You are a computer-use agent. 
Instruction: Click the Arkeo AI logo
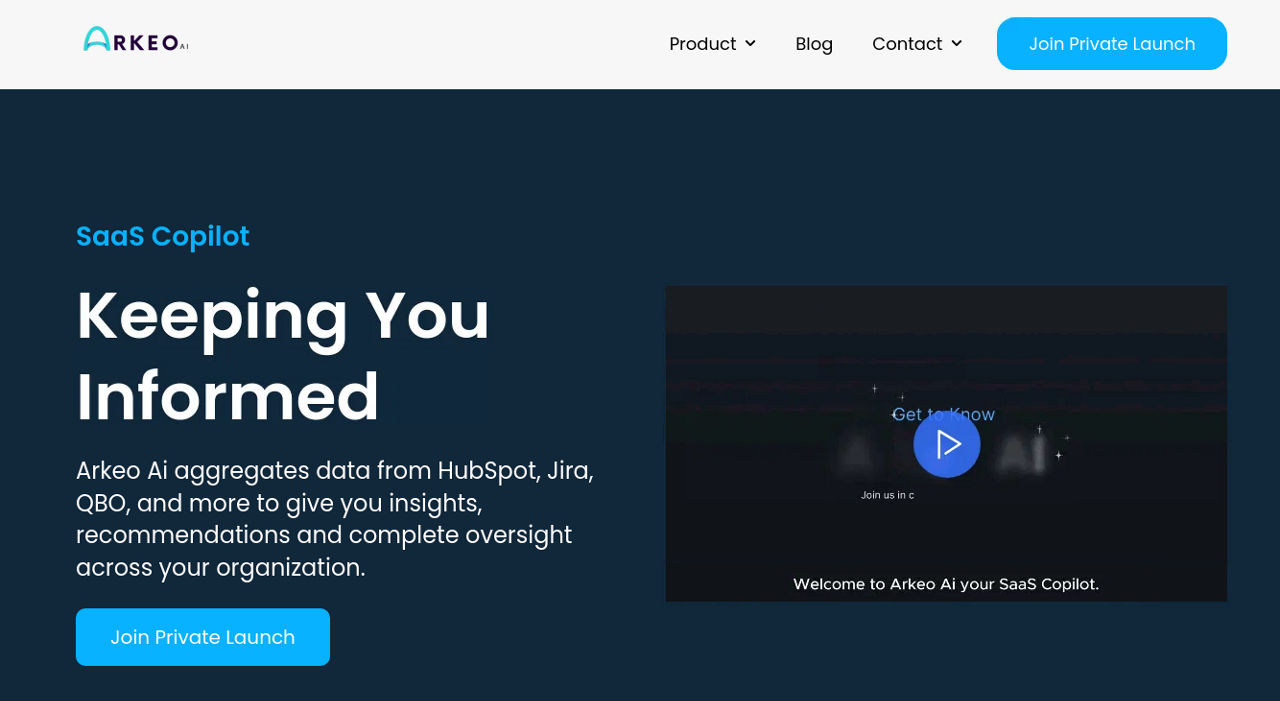[x=136, y=40]
